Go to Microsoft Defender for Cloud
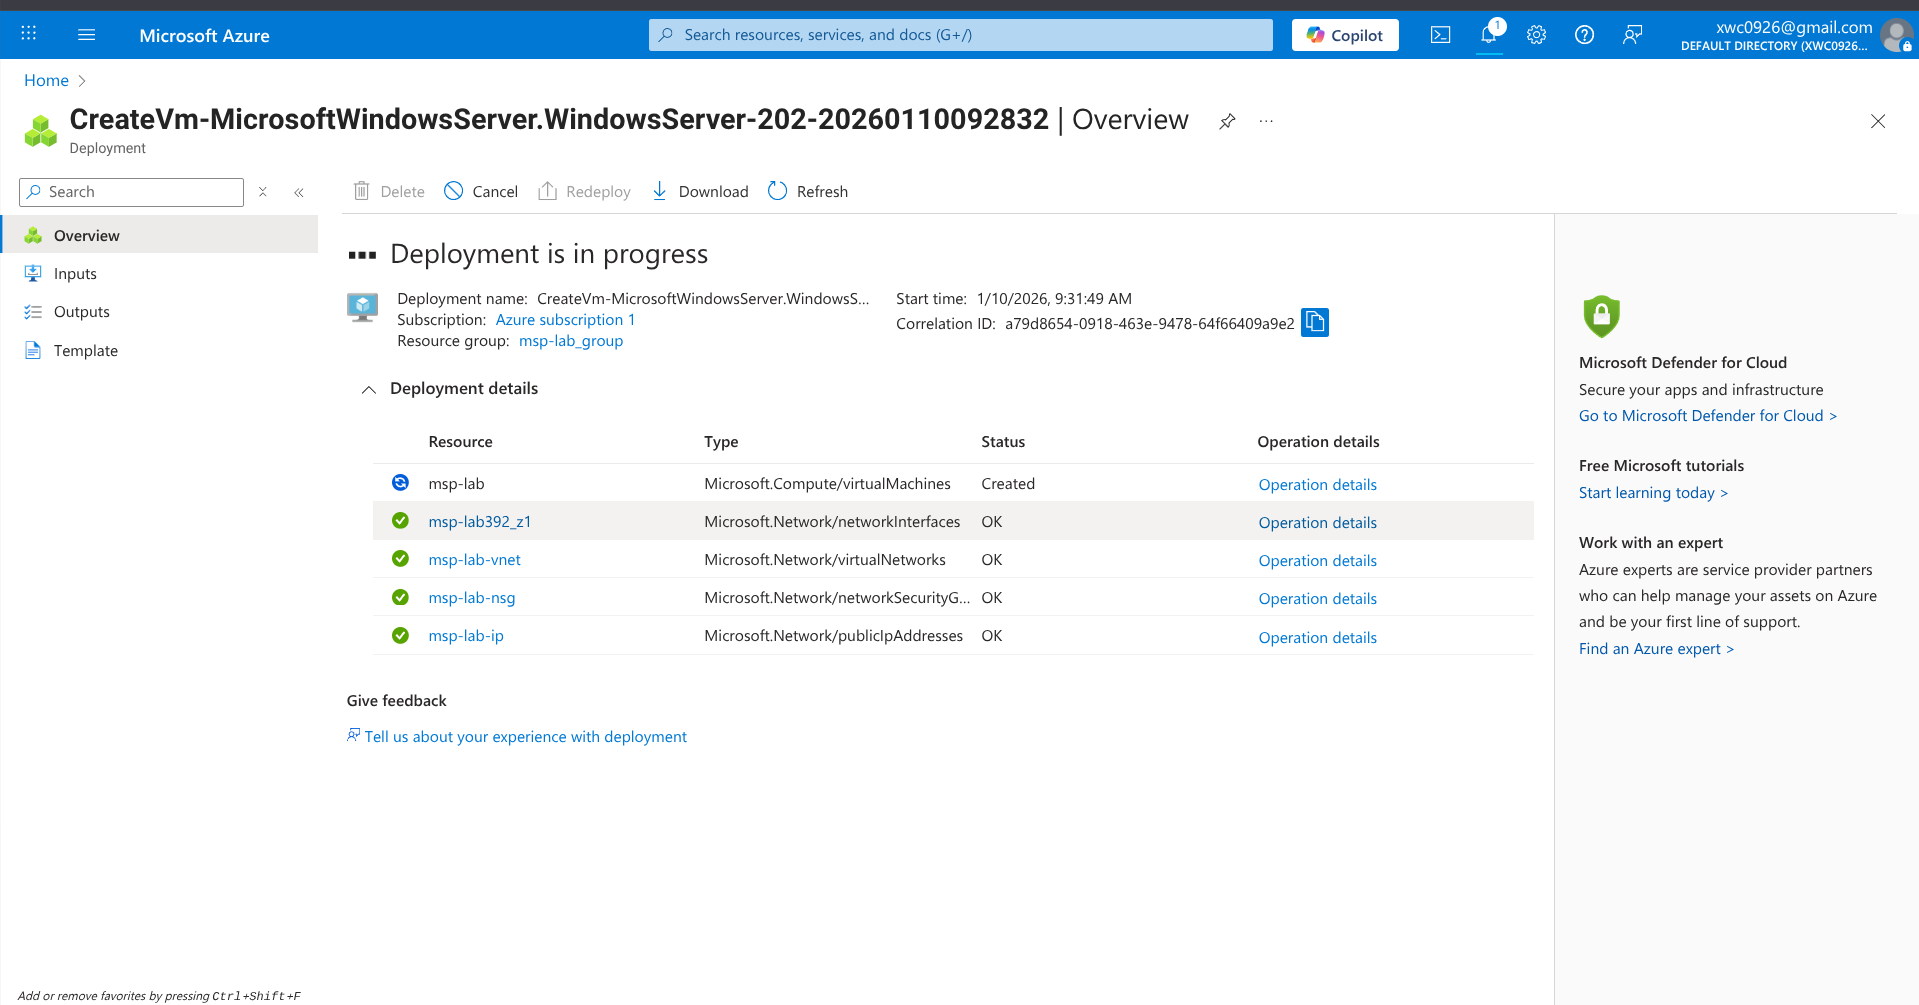Screen dimensions: 1919x1005 pos(1707,415)
